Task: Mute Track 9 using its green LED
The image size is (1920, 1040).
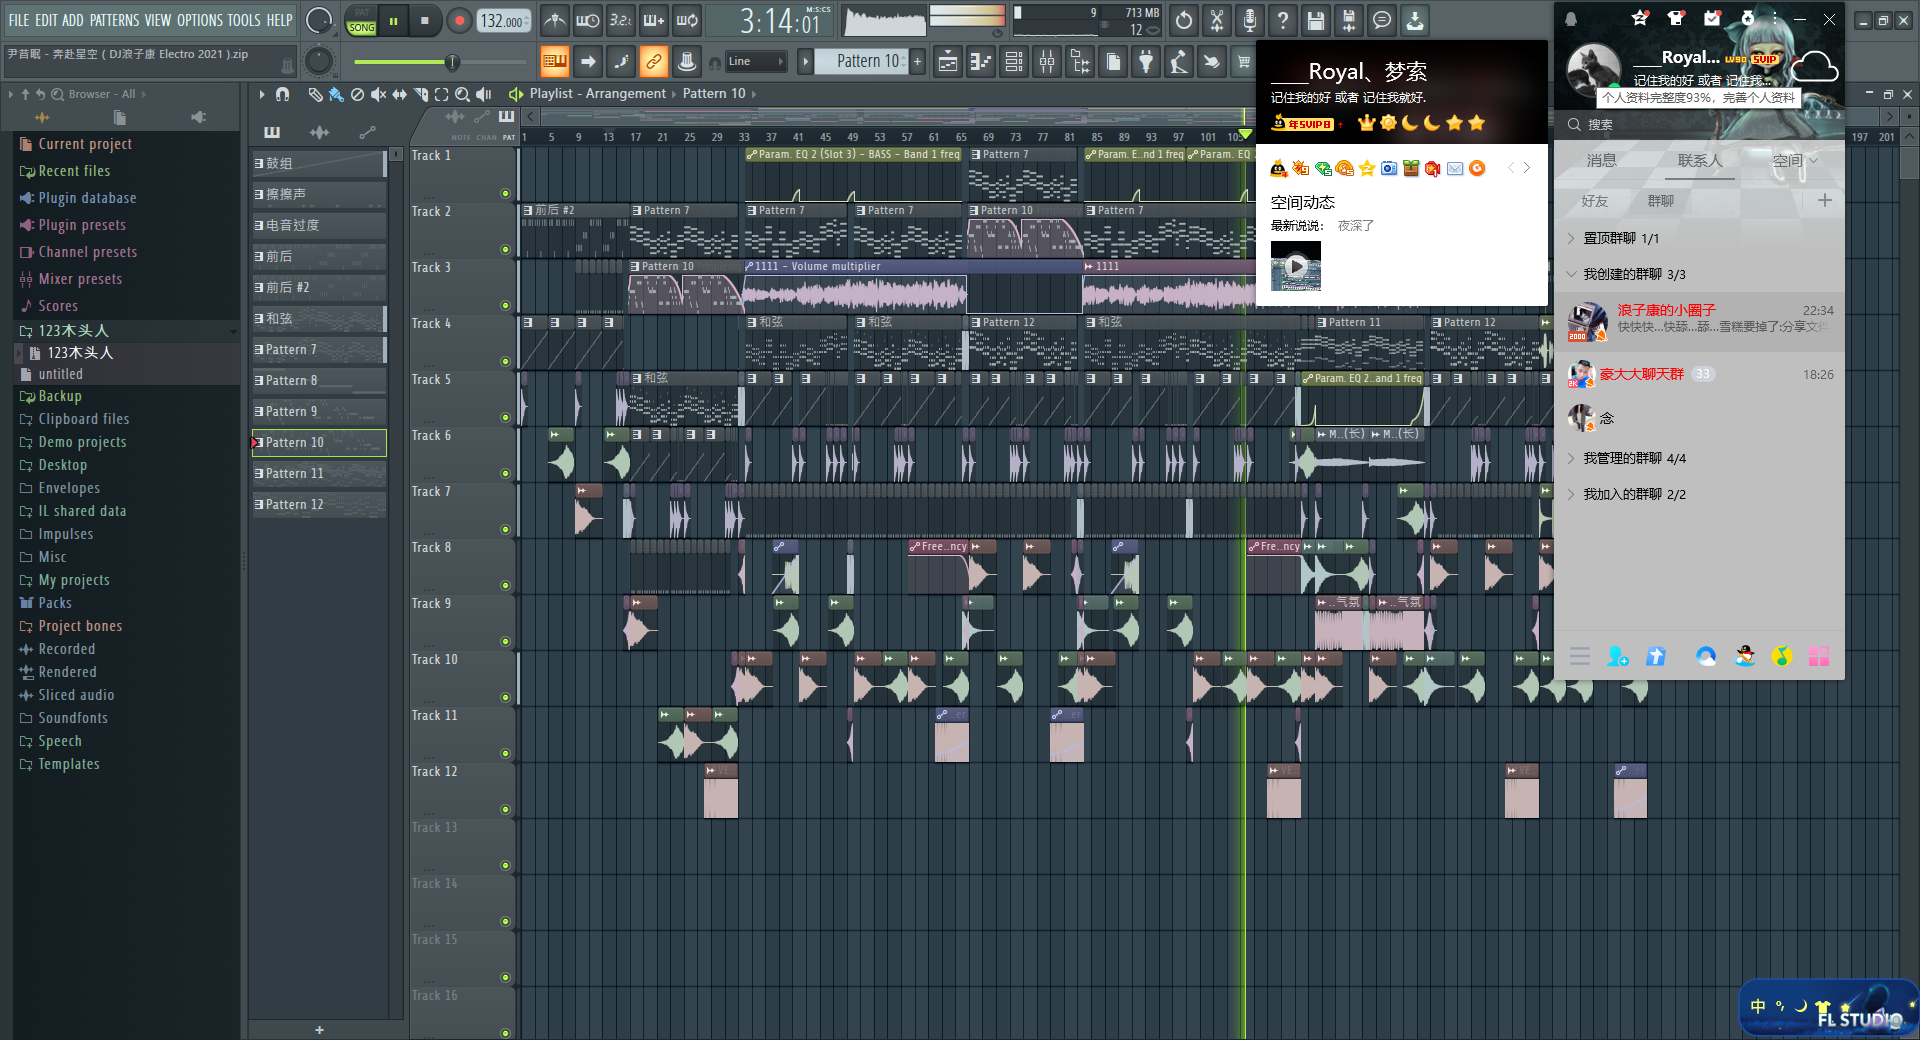Action: [505, 642]
